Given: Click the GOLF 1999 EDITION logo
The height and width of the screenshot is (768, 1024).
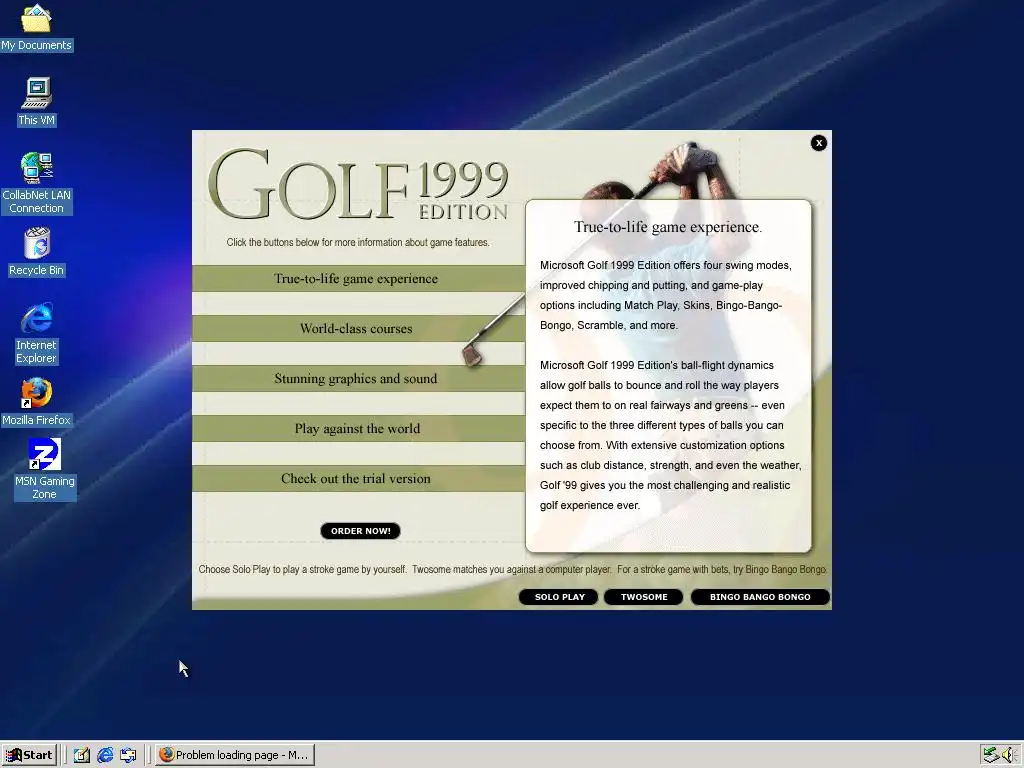Looking at the screenshot, I should tap(359, 185).
